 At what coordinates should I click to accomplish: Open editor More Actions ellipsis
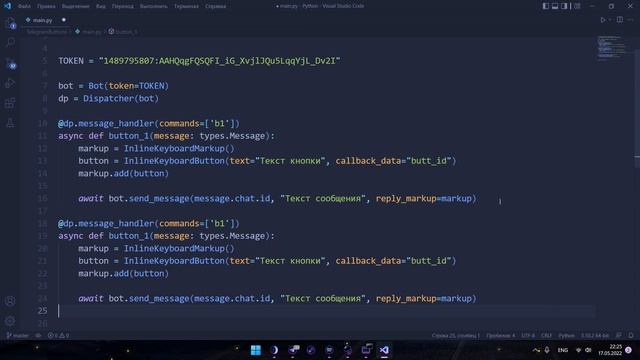[632, 20]
